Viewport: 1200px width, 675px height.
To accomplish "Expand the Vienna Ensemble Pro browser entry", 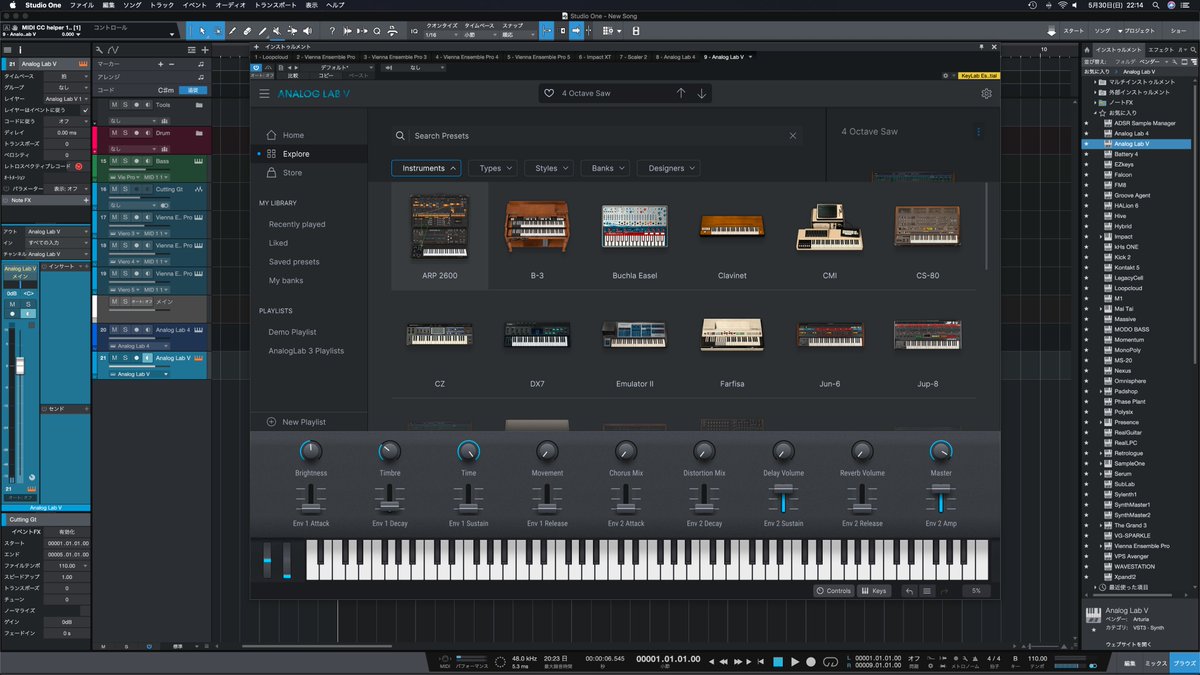I will pyautogui.click(x=1101, y=545).
